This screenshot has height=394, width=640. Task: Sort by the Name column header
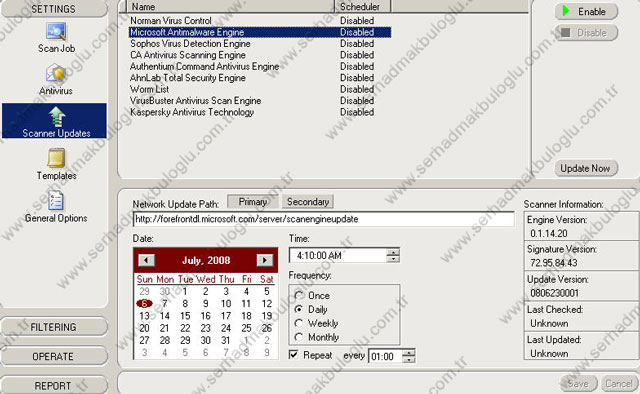231,7
